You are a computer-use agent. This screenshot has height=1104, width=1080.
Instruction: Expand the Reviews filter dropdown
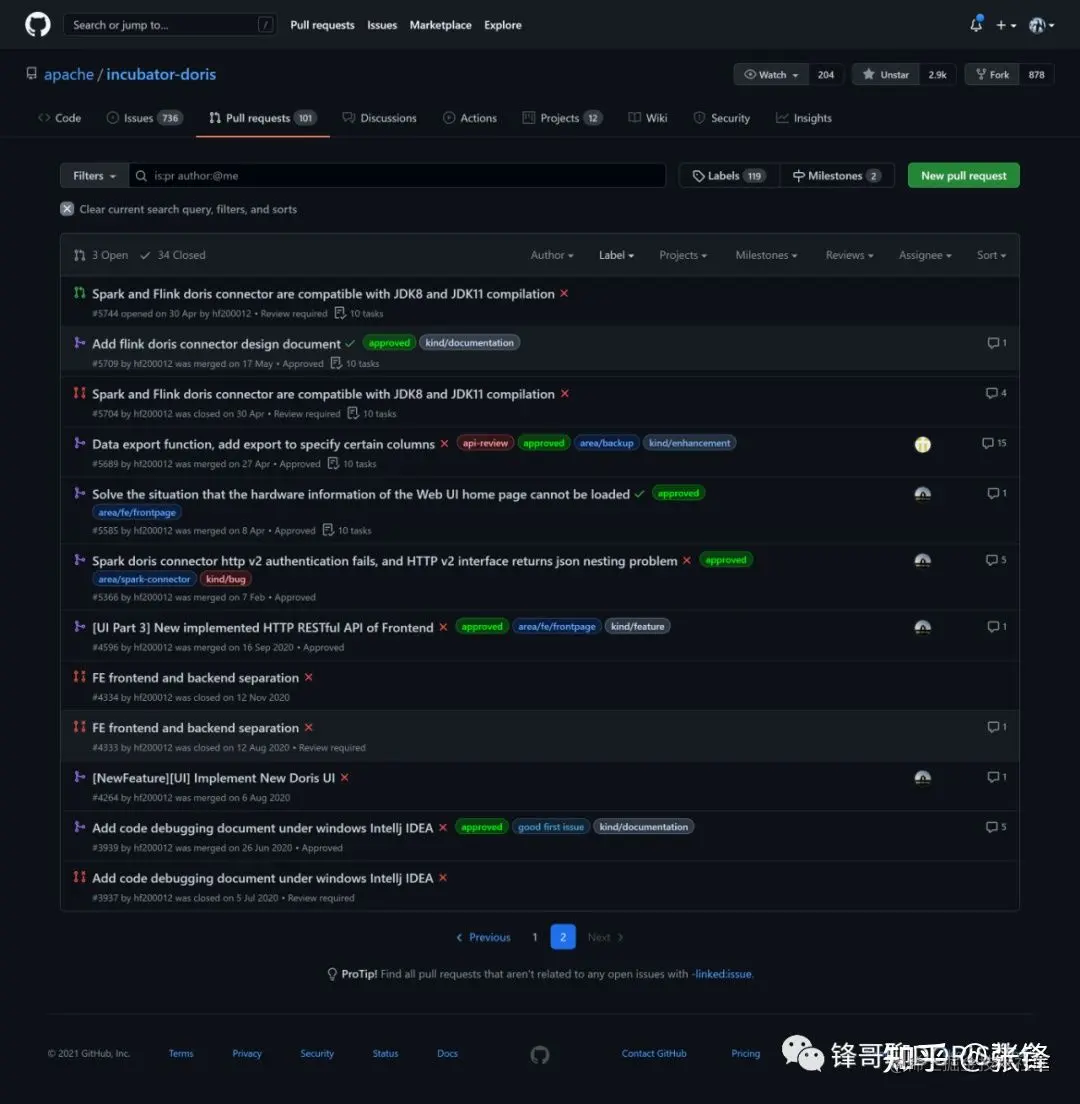(849, 255)
